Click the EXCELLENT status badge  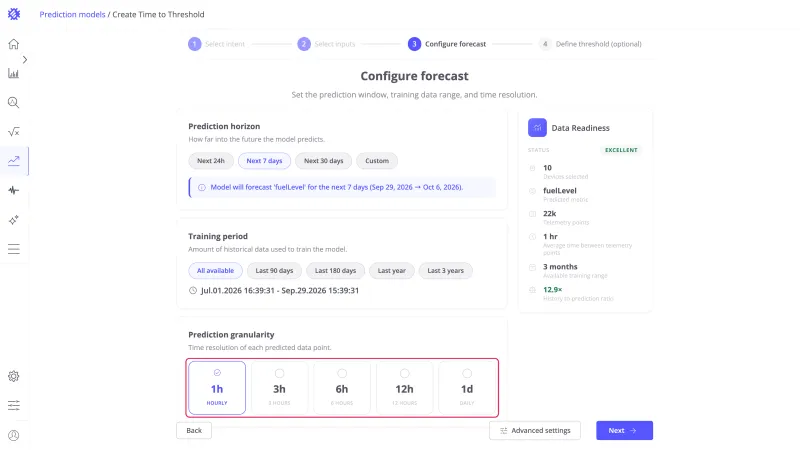coord(621,150)
